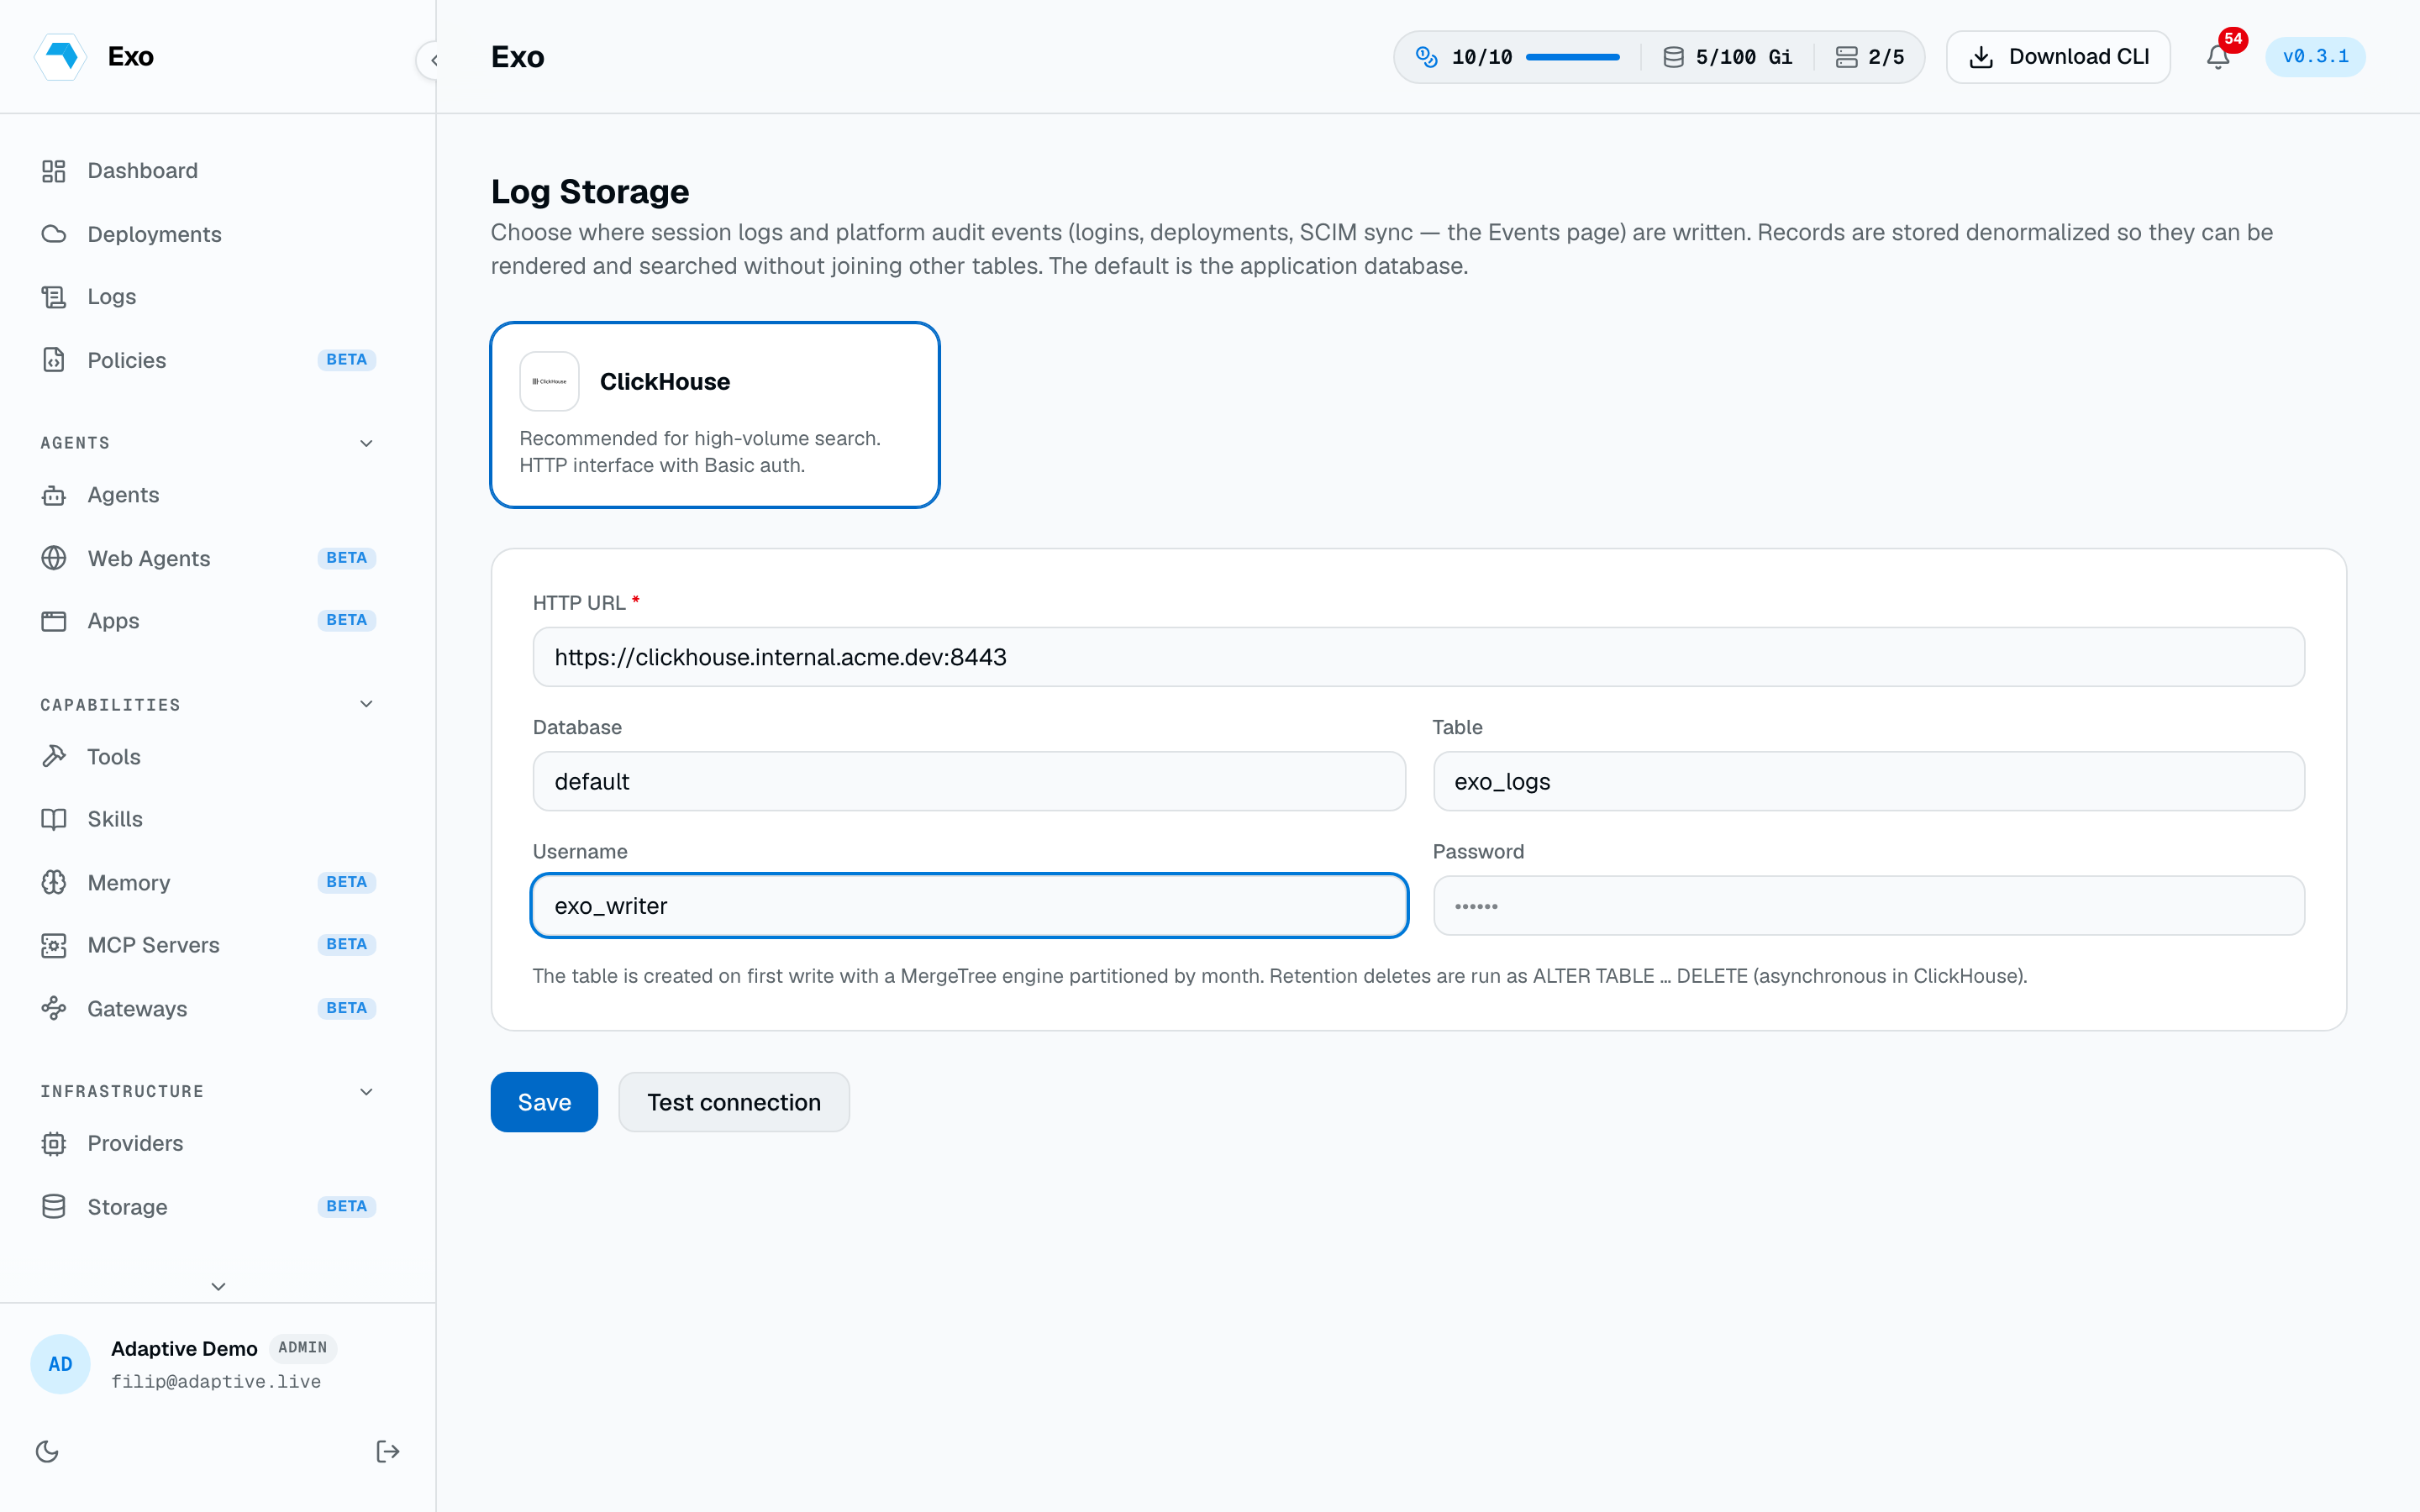Image resolution: width=2420 pixels, height=1512 pixels.
Task: Click the Download CLI button
Action: (x=2058, y=57)
